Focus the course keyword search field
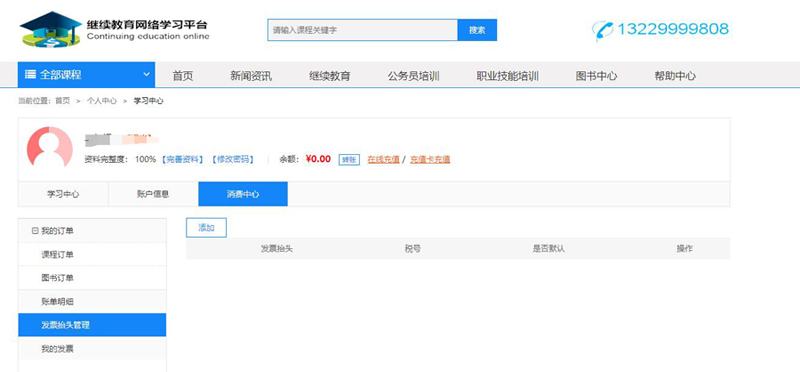The width and height of the screenshot is (800, 372). [363, 30]
